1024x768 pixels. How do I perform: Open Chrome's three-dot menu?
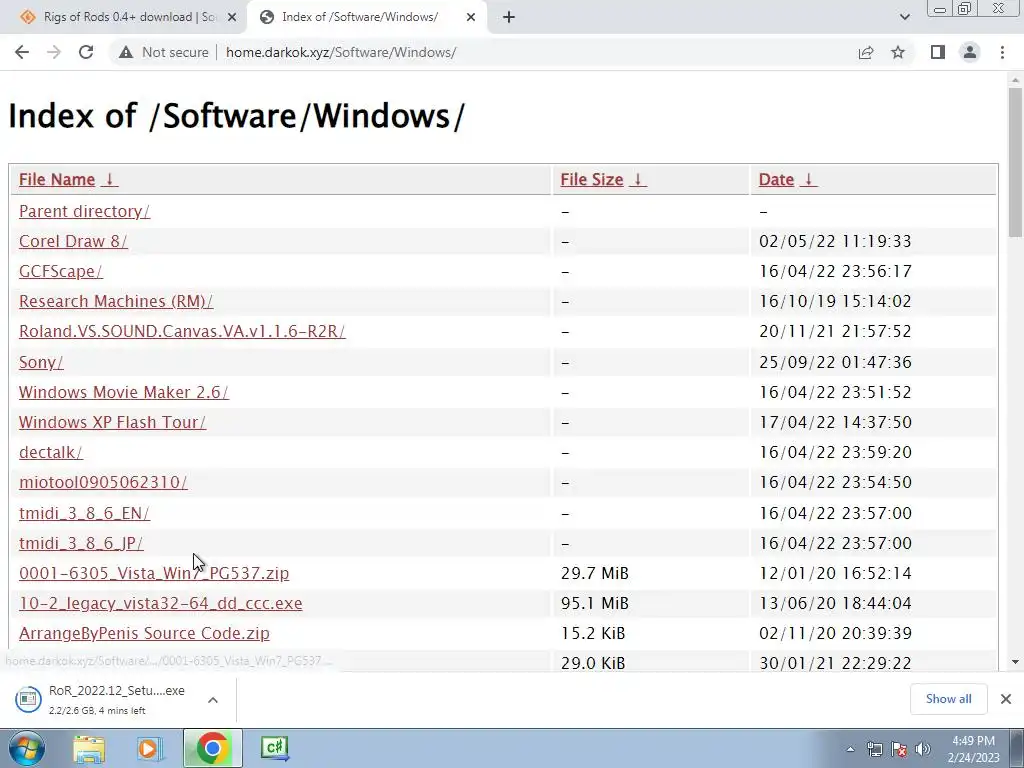click(1002, 52)
